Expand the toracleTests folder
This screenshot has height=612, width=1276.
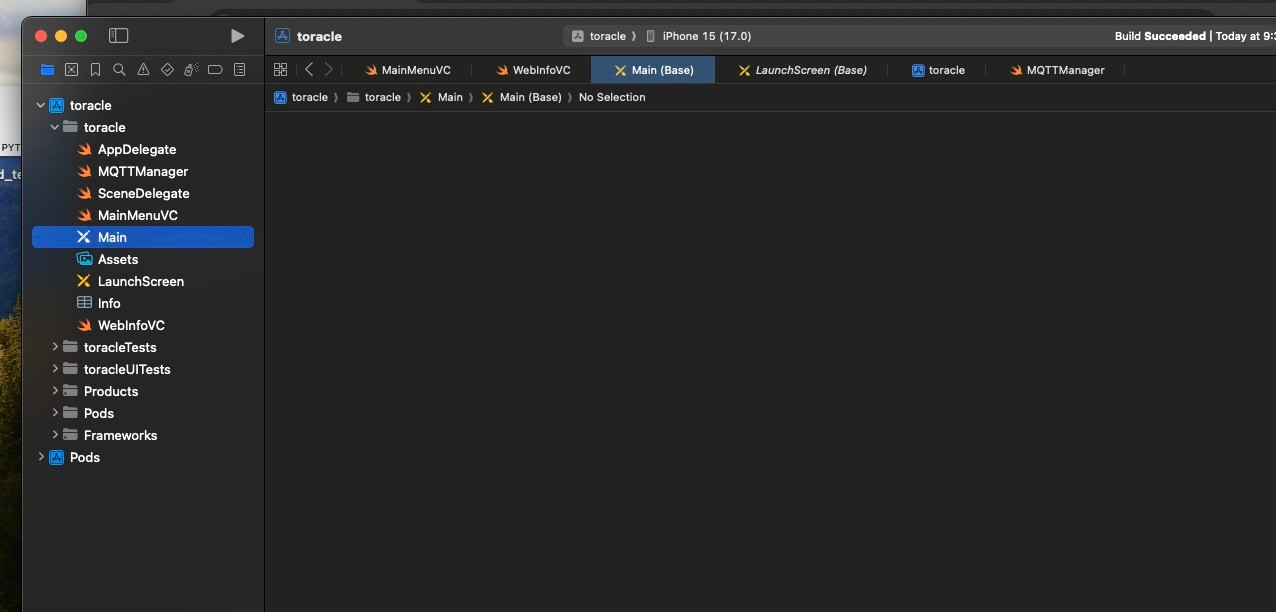[55, 347]
